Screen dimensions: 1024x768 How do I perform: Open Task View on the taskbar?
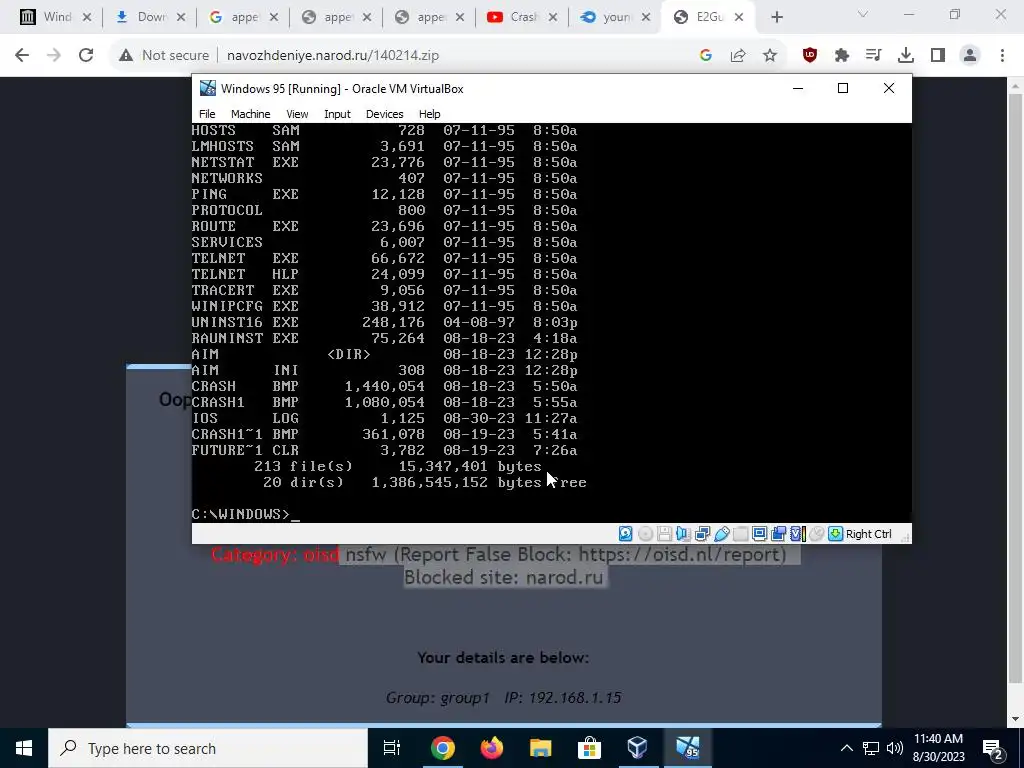tap(392, 748)
